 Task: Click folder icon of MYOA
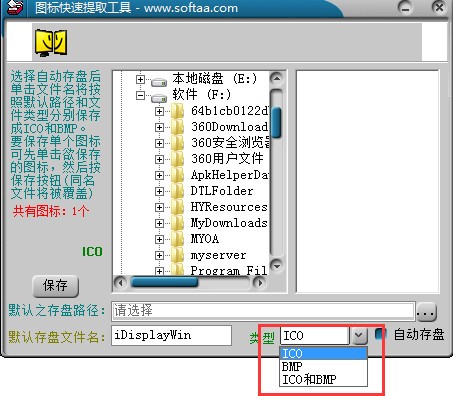[178, 239]
